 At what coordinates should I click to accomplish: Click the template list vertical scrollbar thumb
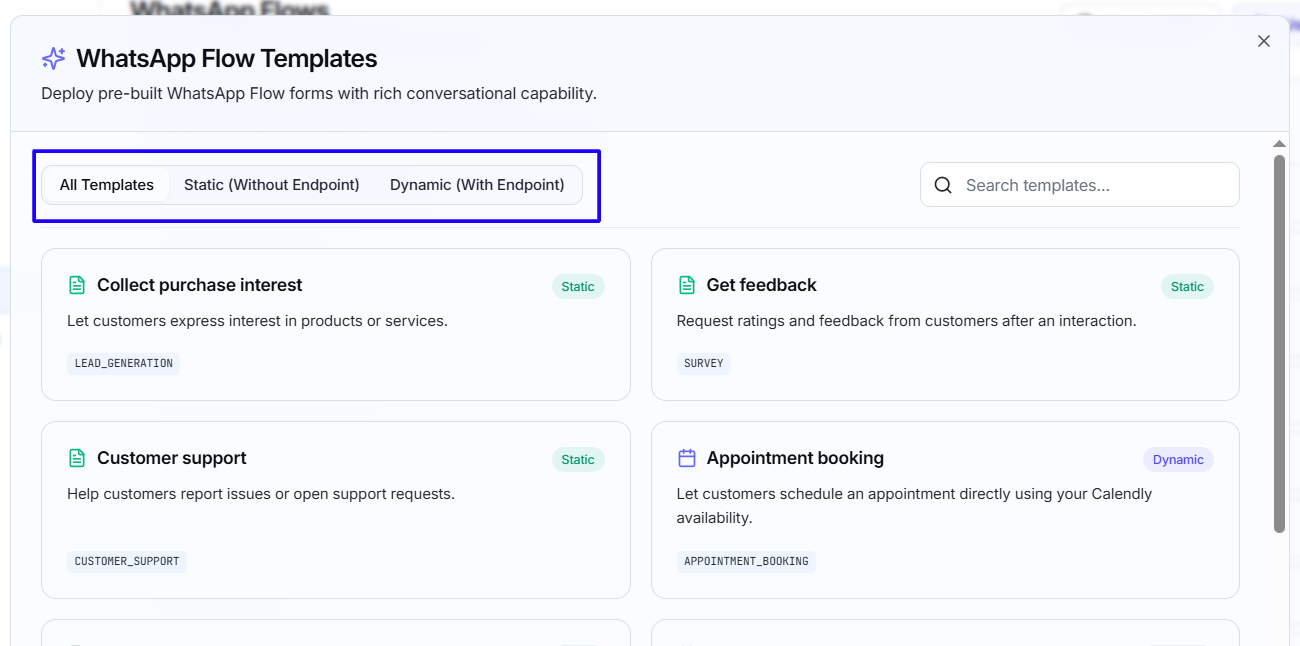(x=1279, y=343)
